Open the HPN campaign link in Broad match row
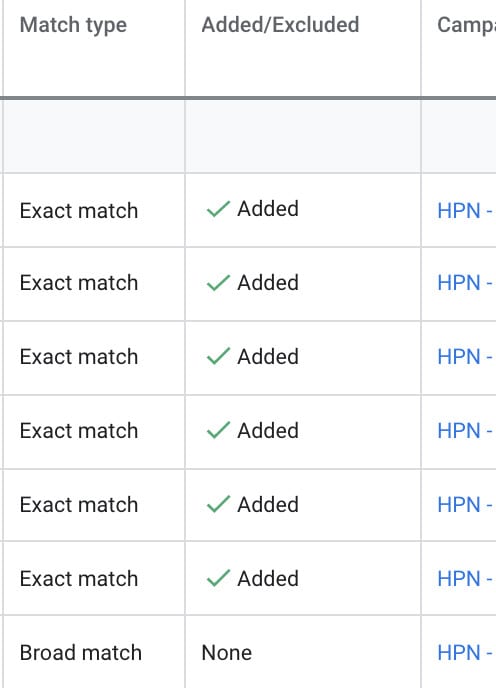496x688 pixels. pyautogui.click(x=465, y=652)
